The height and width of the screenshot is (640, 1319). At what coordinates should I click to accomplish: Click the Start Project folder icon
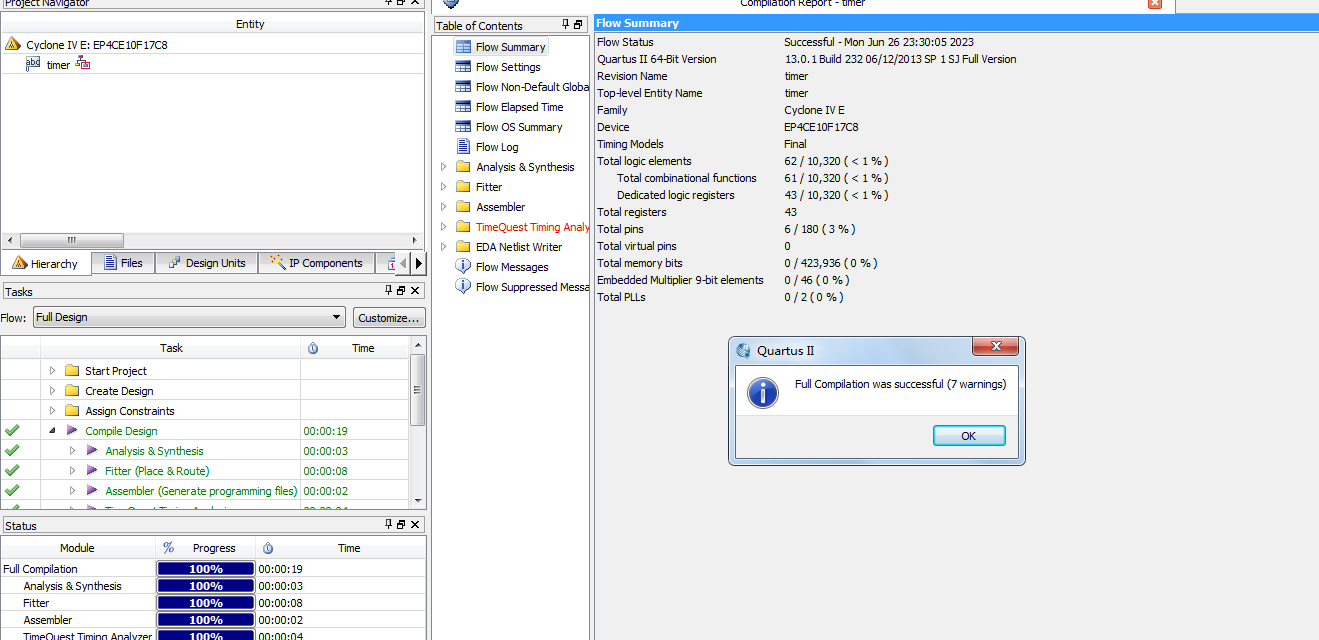pyautogui.click(x=72, y=371)
